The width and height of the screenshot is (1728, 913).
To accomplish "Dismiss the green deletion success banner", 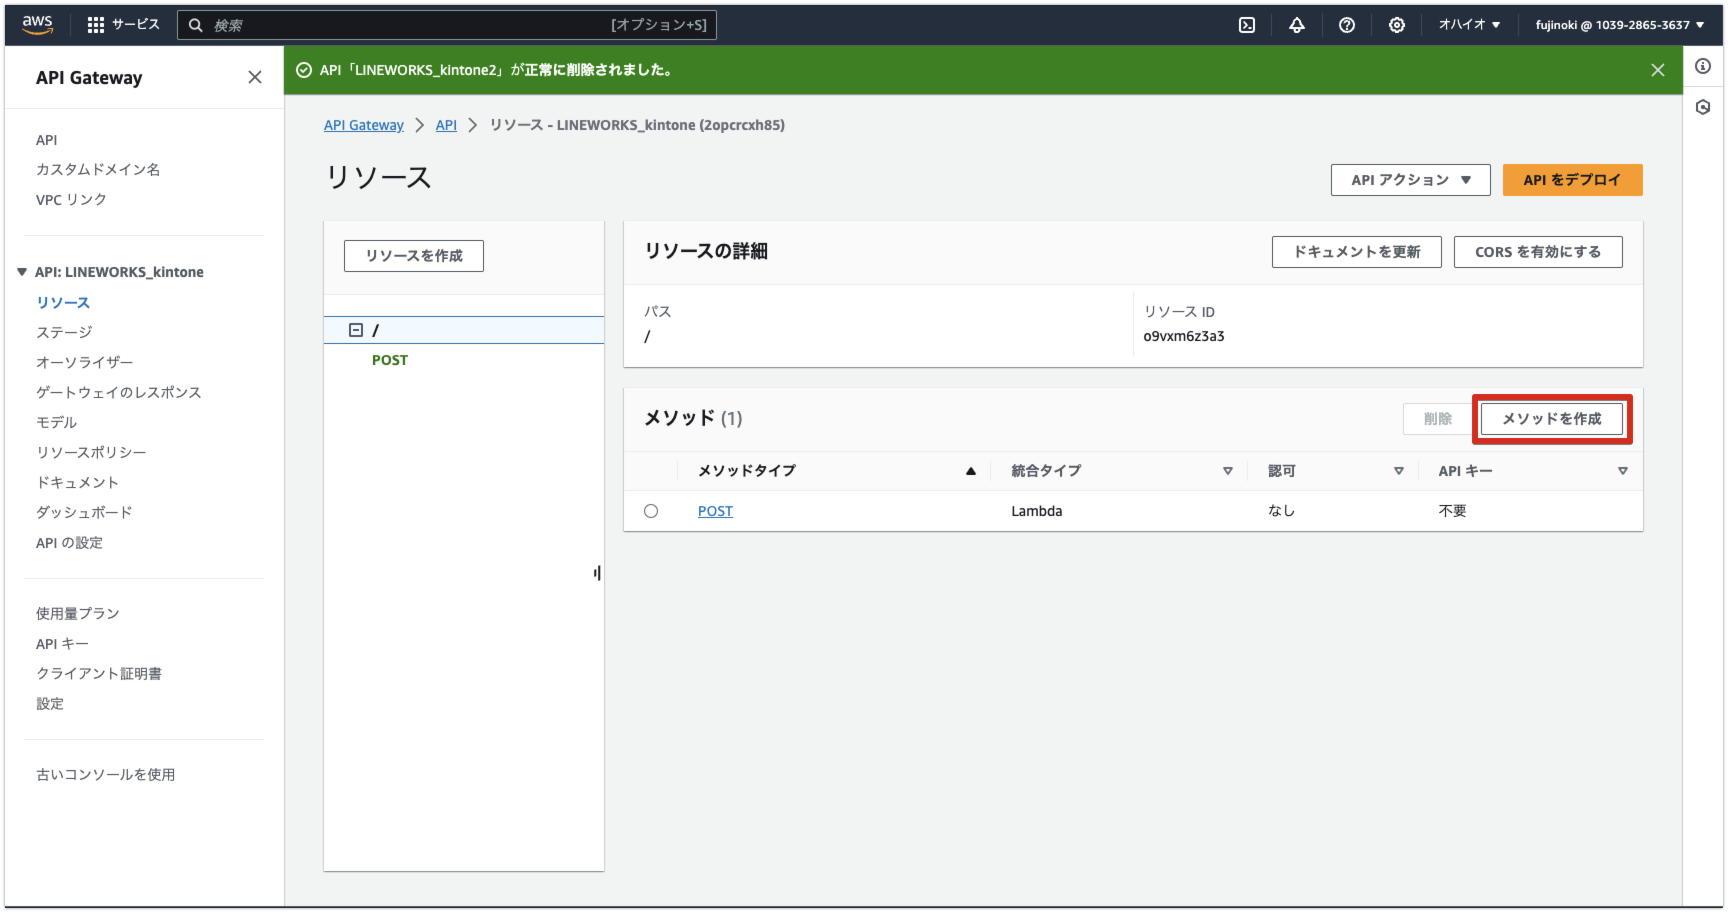I will 1658,70.
